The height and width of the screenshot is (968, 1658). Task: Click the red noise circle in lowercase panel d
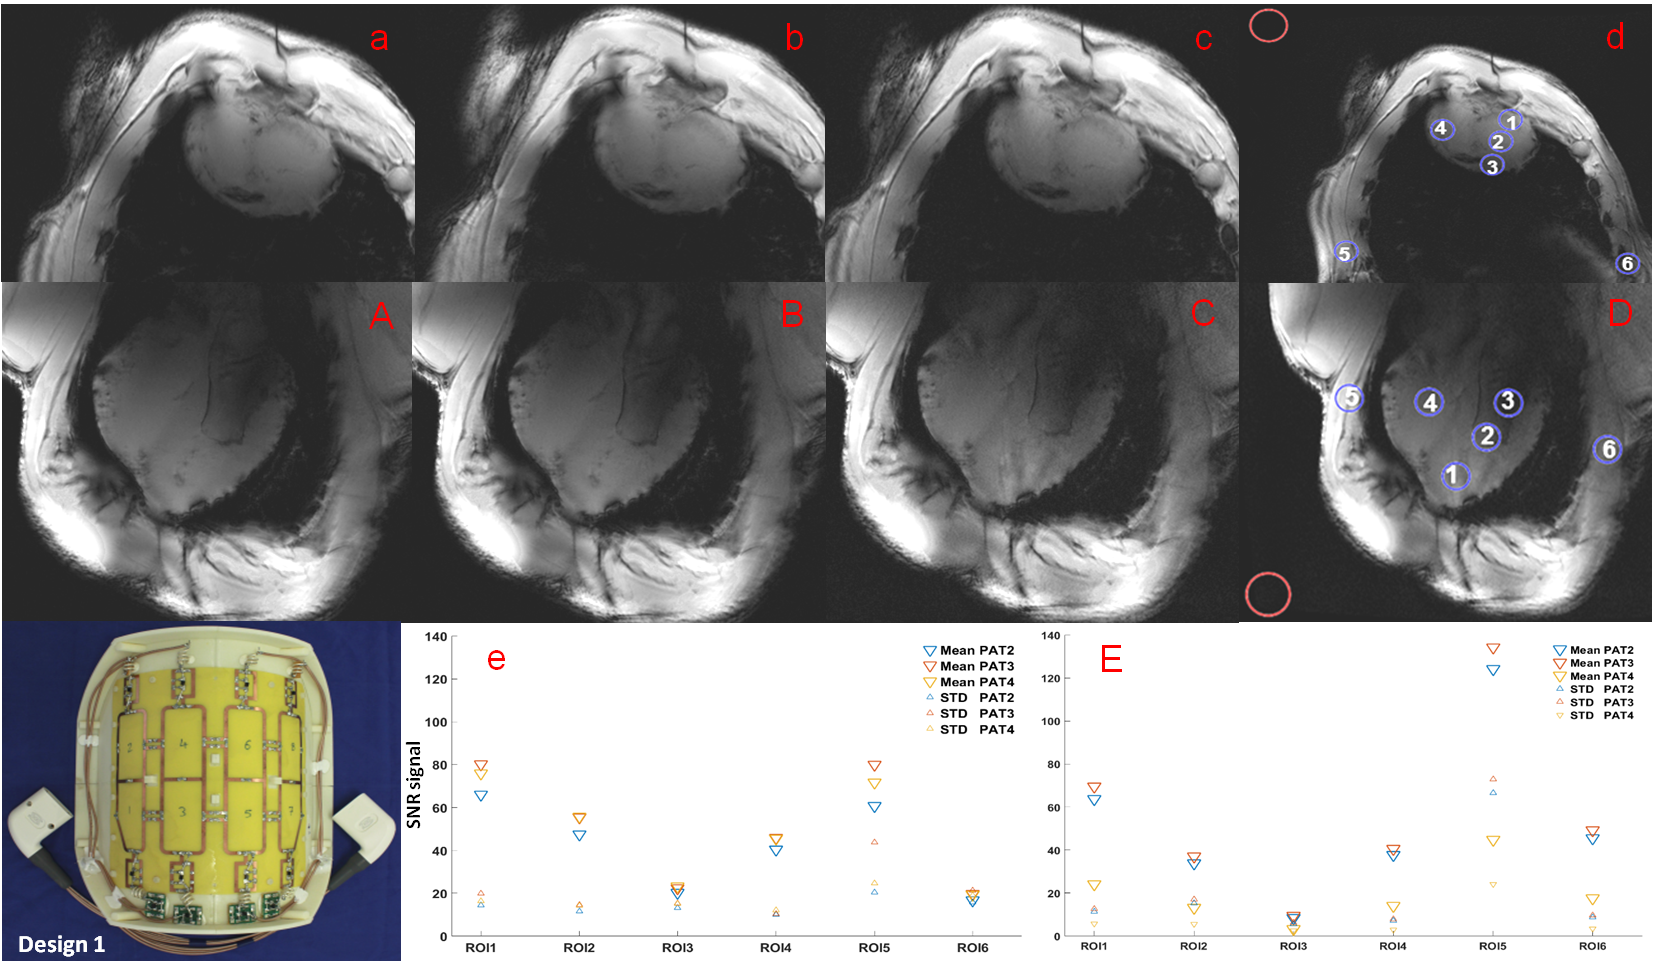pos(1268,25)
